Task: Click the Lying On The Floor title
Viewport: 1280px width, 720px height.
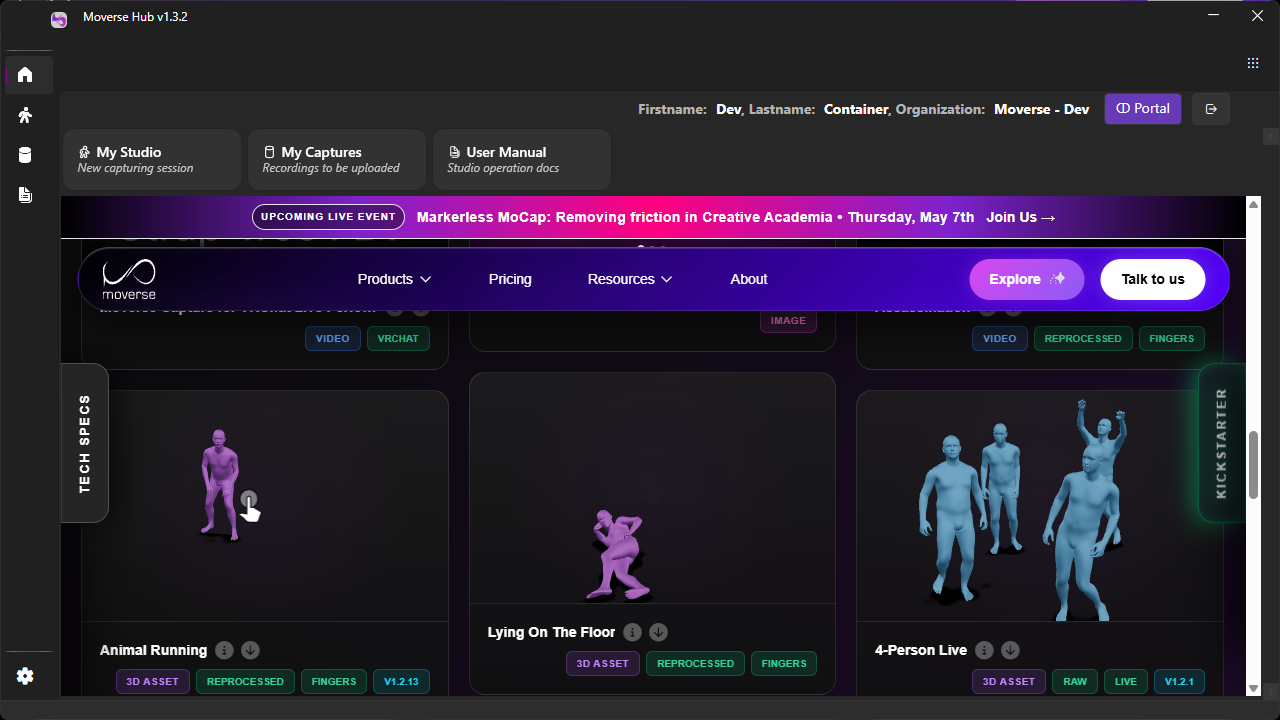Action: tap(551, 632)
